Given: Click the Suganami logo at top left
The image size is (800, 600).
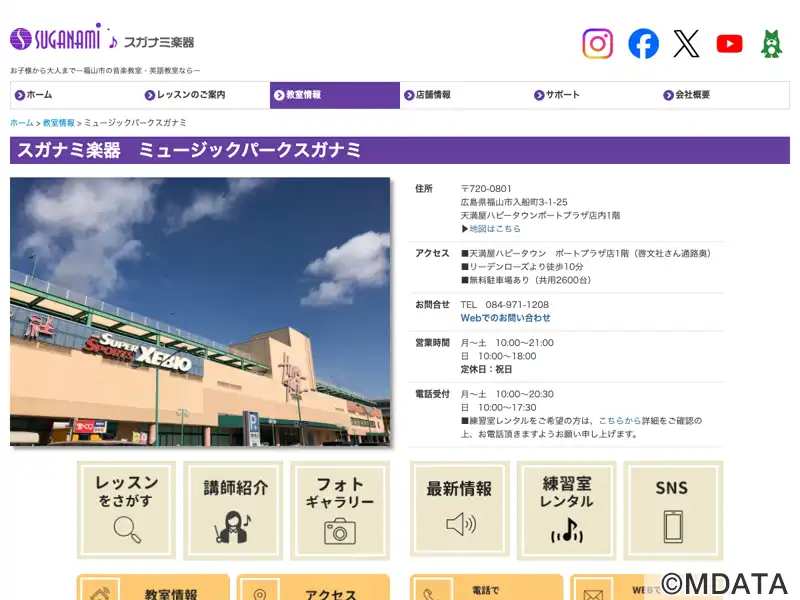Looking at the screenshot, I should [102, 38].
